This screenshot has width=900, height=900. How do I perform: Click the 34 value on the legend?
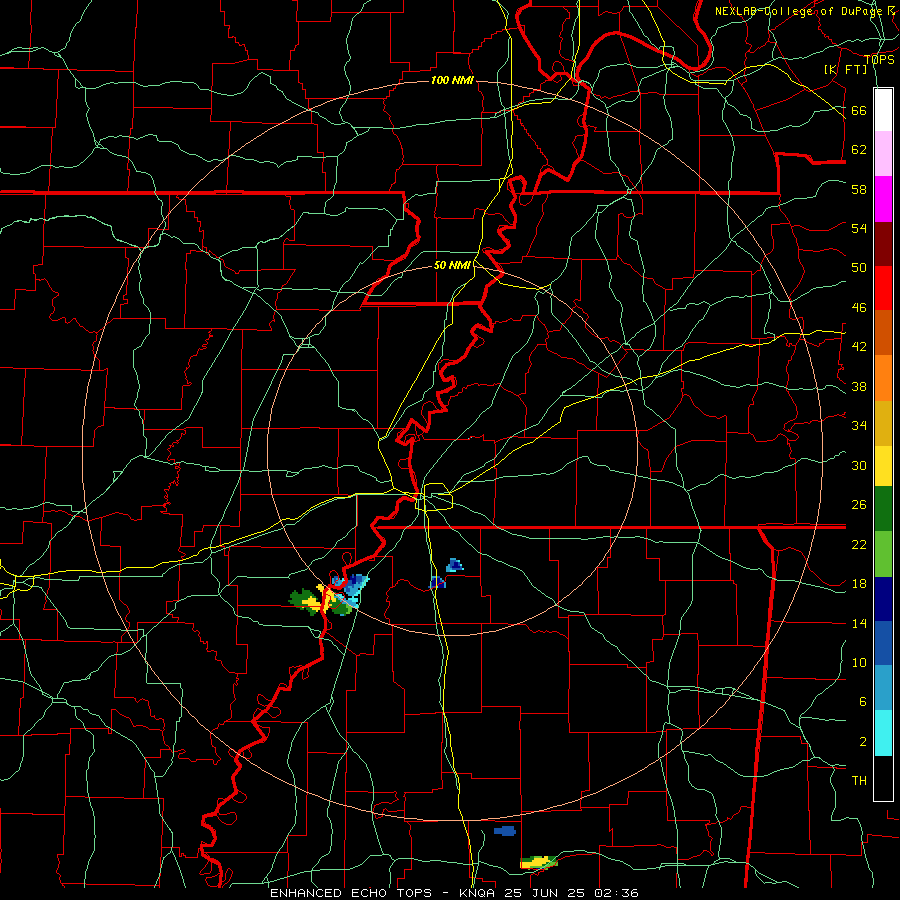tap(859, 426)
